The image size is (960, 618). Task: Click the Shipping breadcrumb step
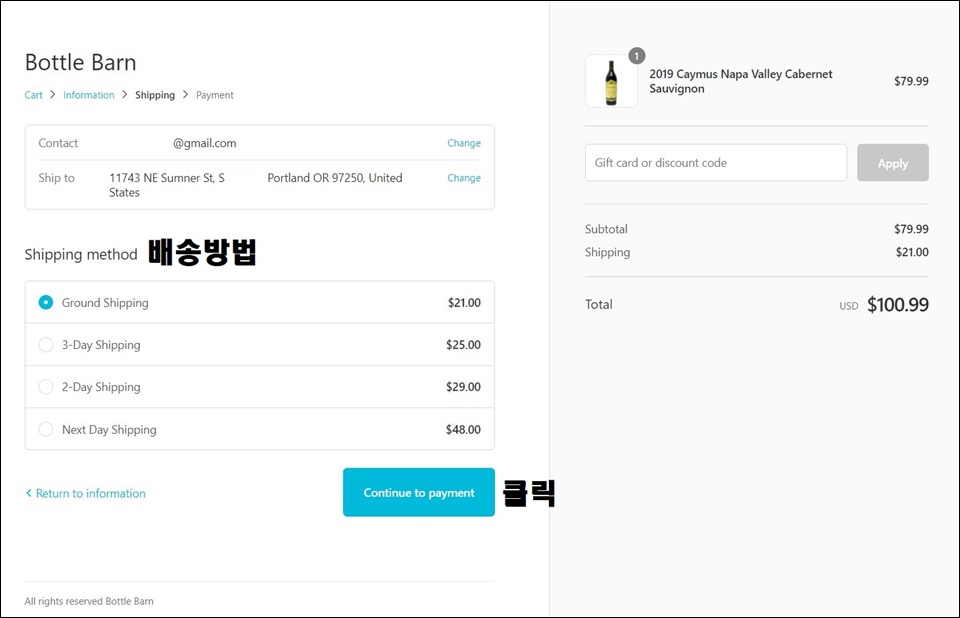coord(155,95)
